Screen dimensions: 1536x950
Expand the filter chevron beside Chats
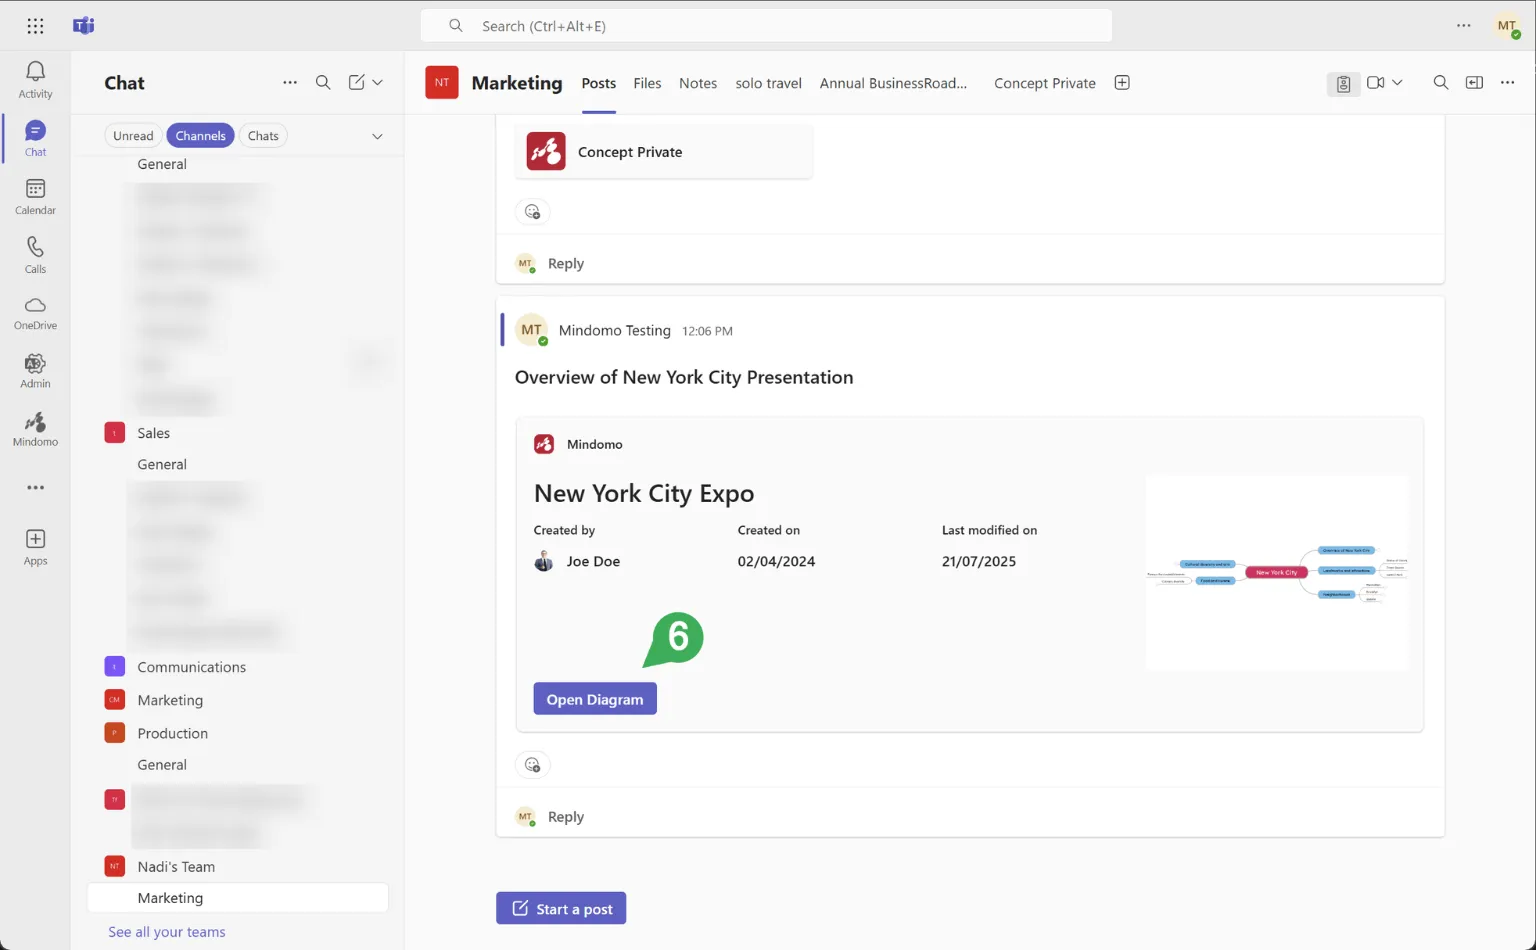[x=377, y=136]
